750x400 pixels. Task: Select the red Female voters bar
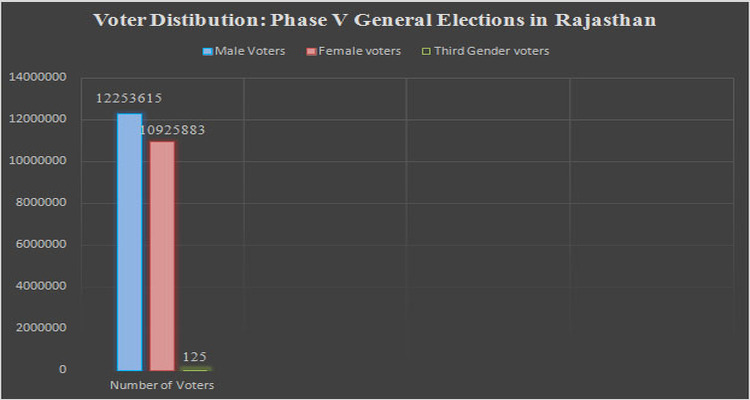pyautogui.click(x=162, y=255)
